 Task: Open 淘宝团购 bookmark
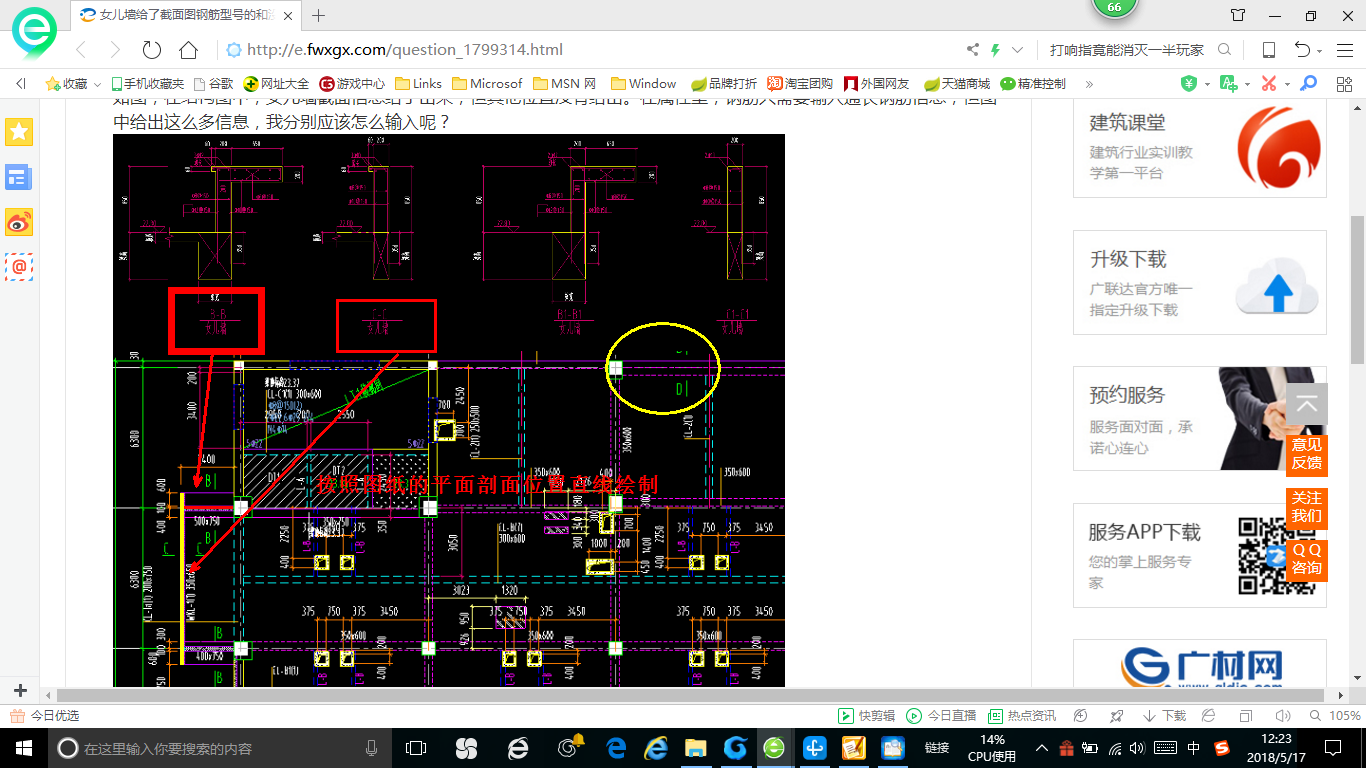[800, 84]
